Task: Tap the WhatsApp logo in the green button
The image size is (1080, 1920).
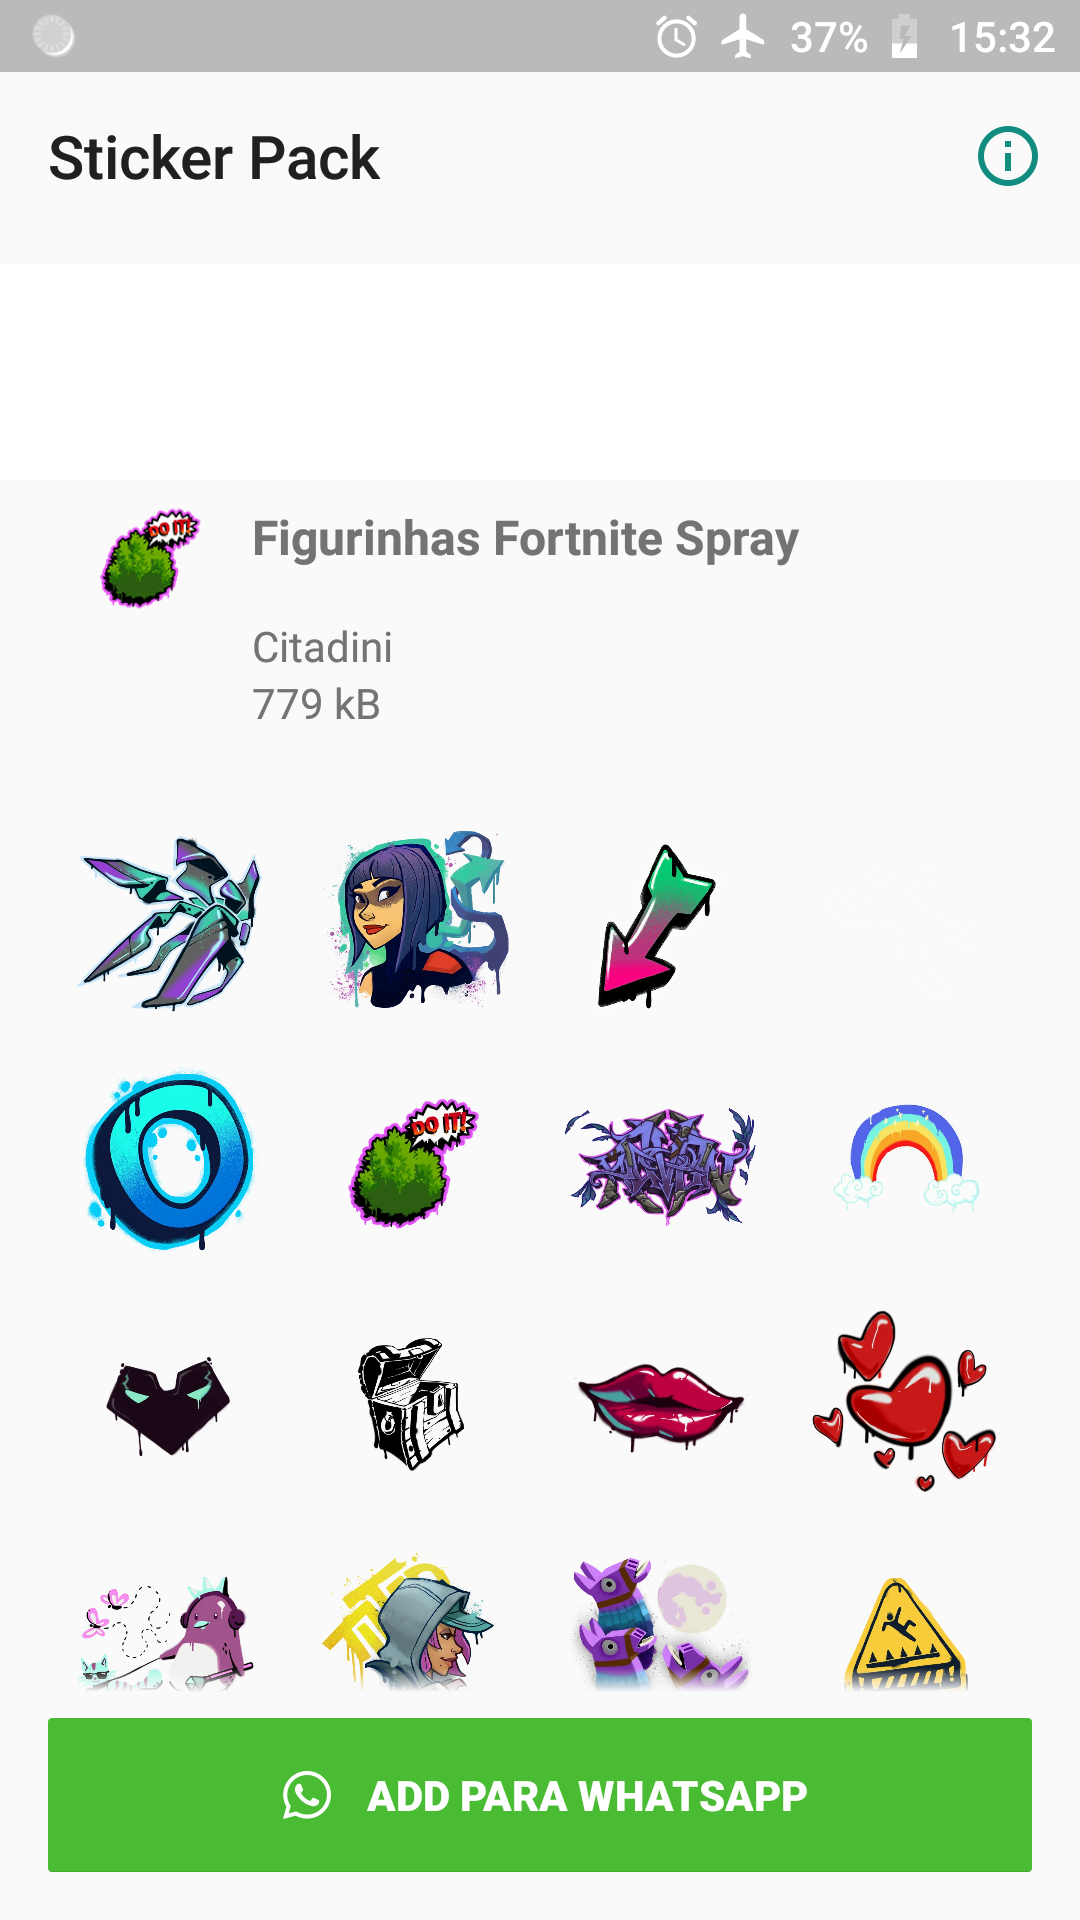Action: coord(307,1795)
